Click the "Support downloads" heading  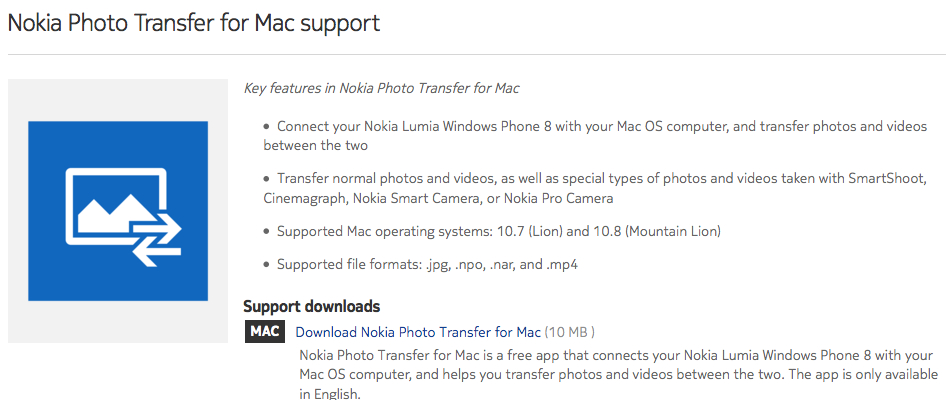point(311,306)
